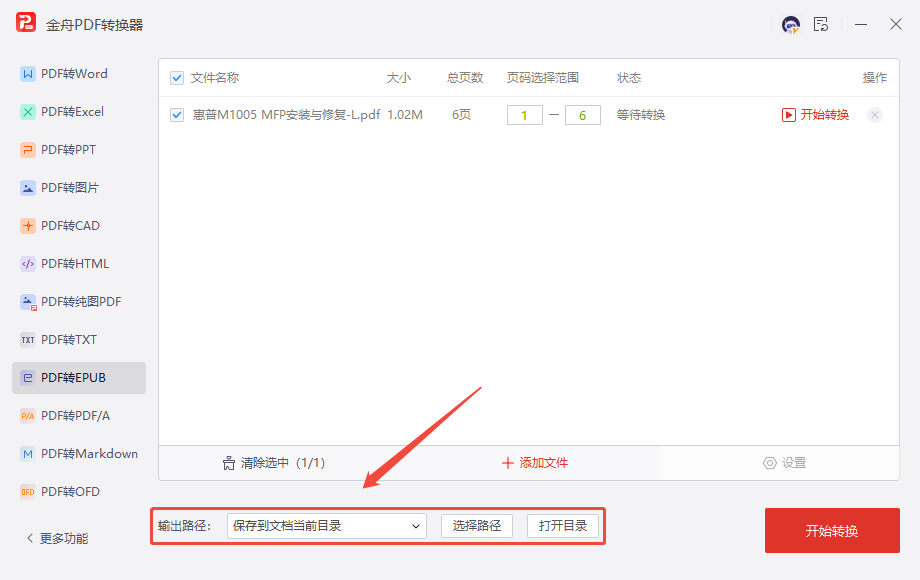
Task: Click the 打开目录 button
Action: [x=563, y=526]
